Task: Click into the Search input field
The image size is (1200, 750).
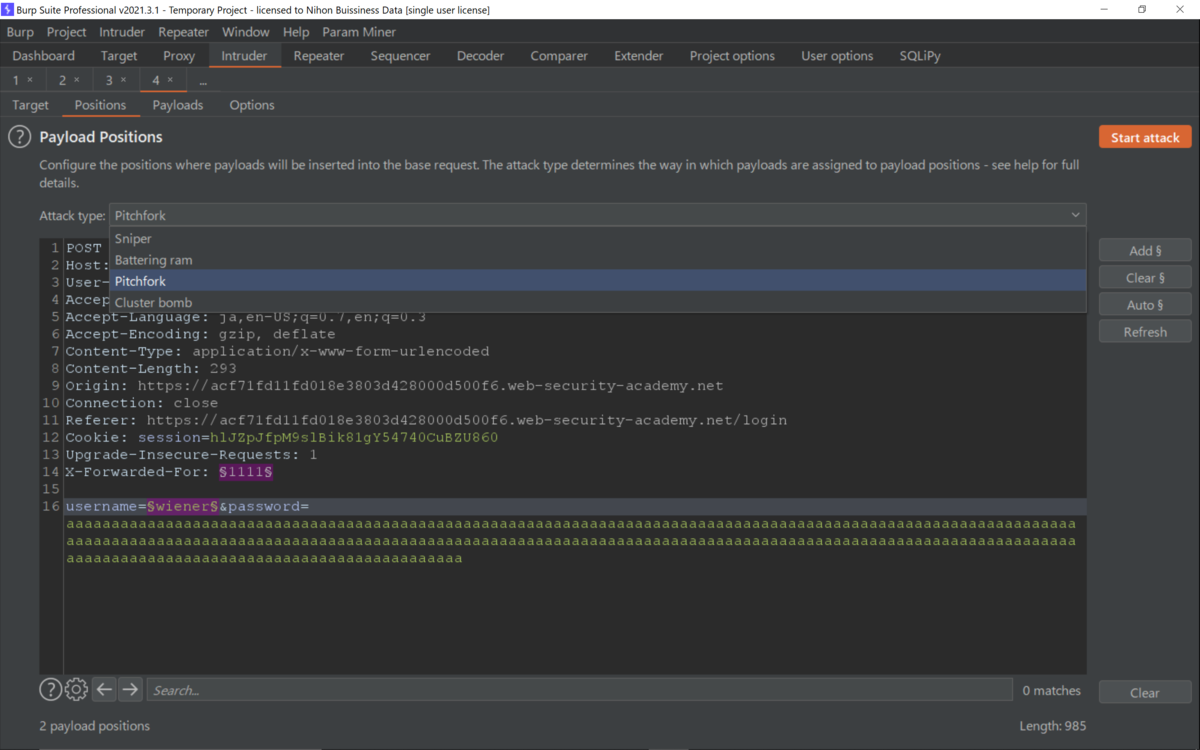Action: [580, 690]
